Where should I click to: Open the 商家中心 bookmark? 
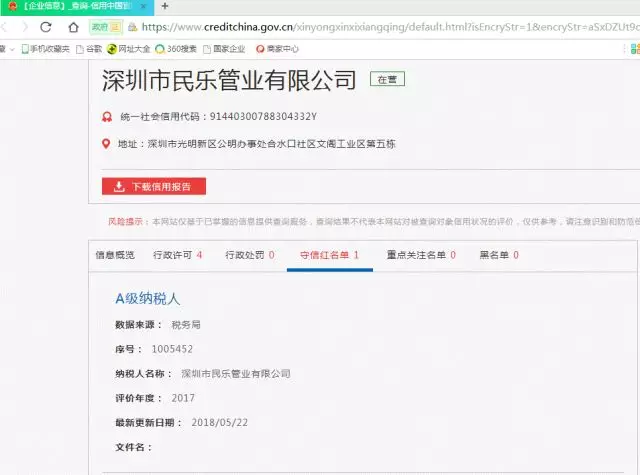(x=278, y=48)
